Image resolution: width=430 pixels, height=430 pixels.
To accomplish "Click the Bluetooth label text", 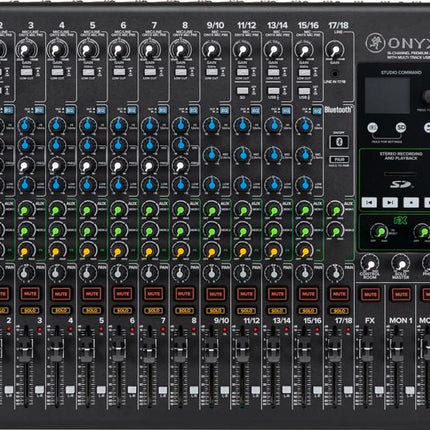I will pyautogui.click(x=338, y=109).
